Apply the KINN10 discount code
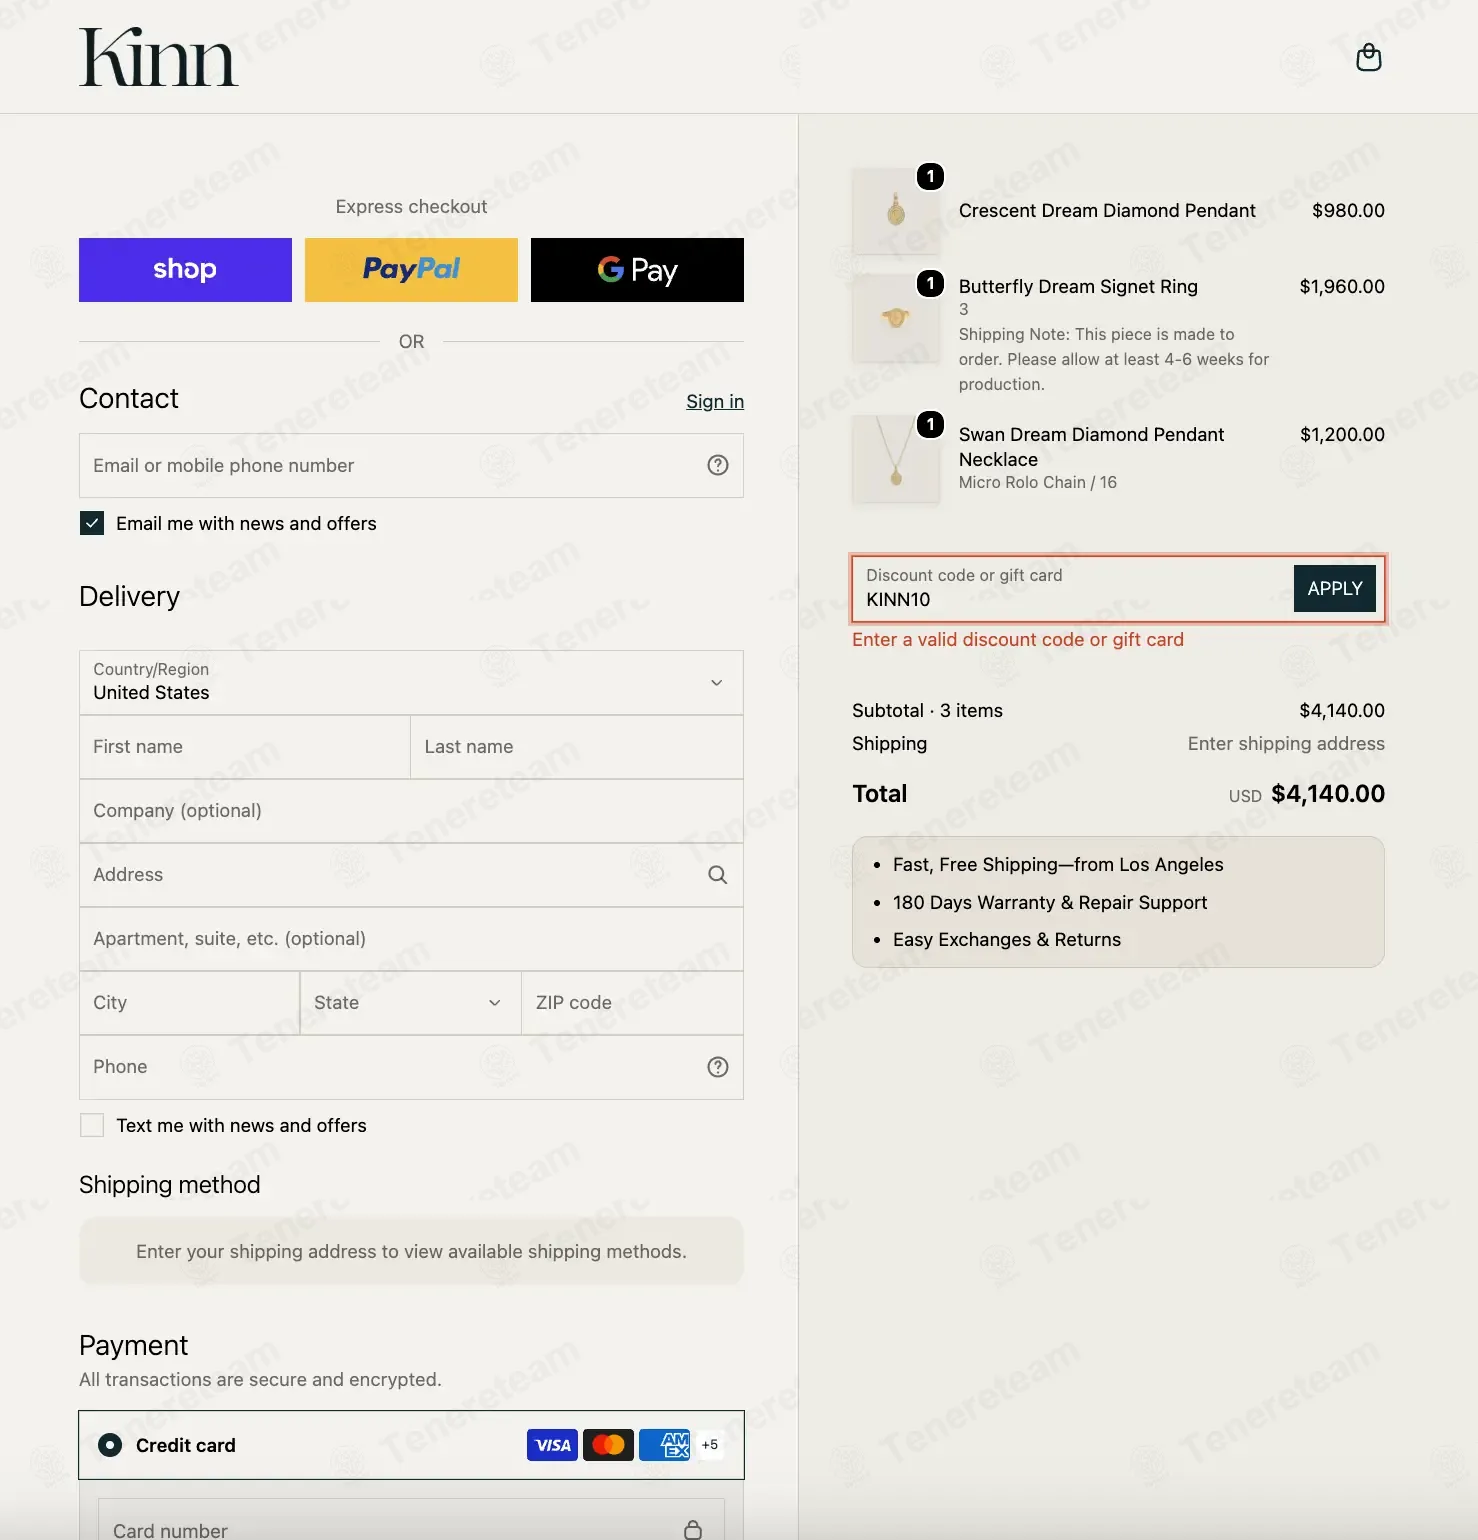Image resolution: width=1478 pixels, height=1540 pixels. coord(1335,588)
